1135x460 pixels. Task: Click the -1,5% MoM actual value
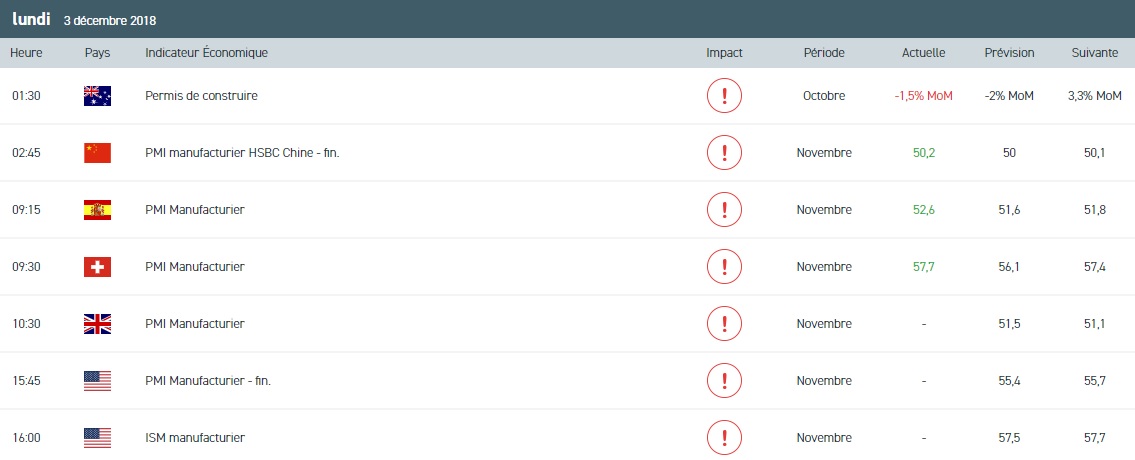[x=923, y=96]
